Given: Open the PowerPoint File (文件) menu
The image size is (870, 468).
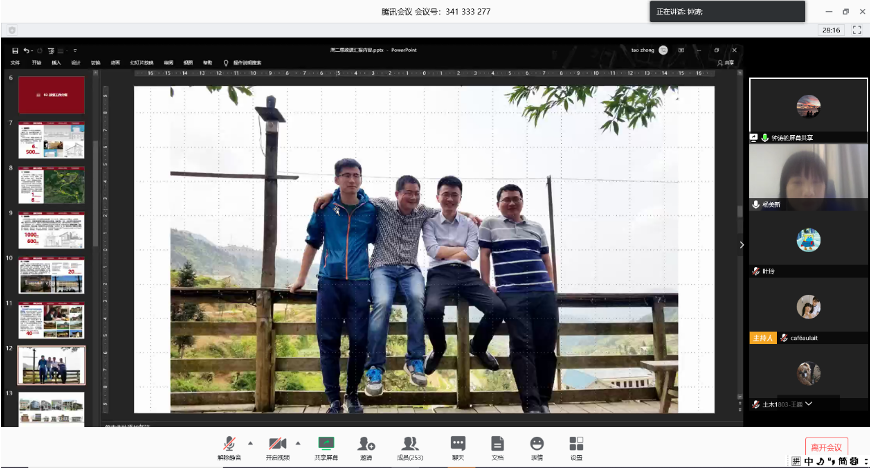Looking at the screenshot, I should pos(16,62).
